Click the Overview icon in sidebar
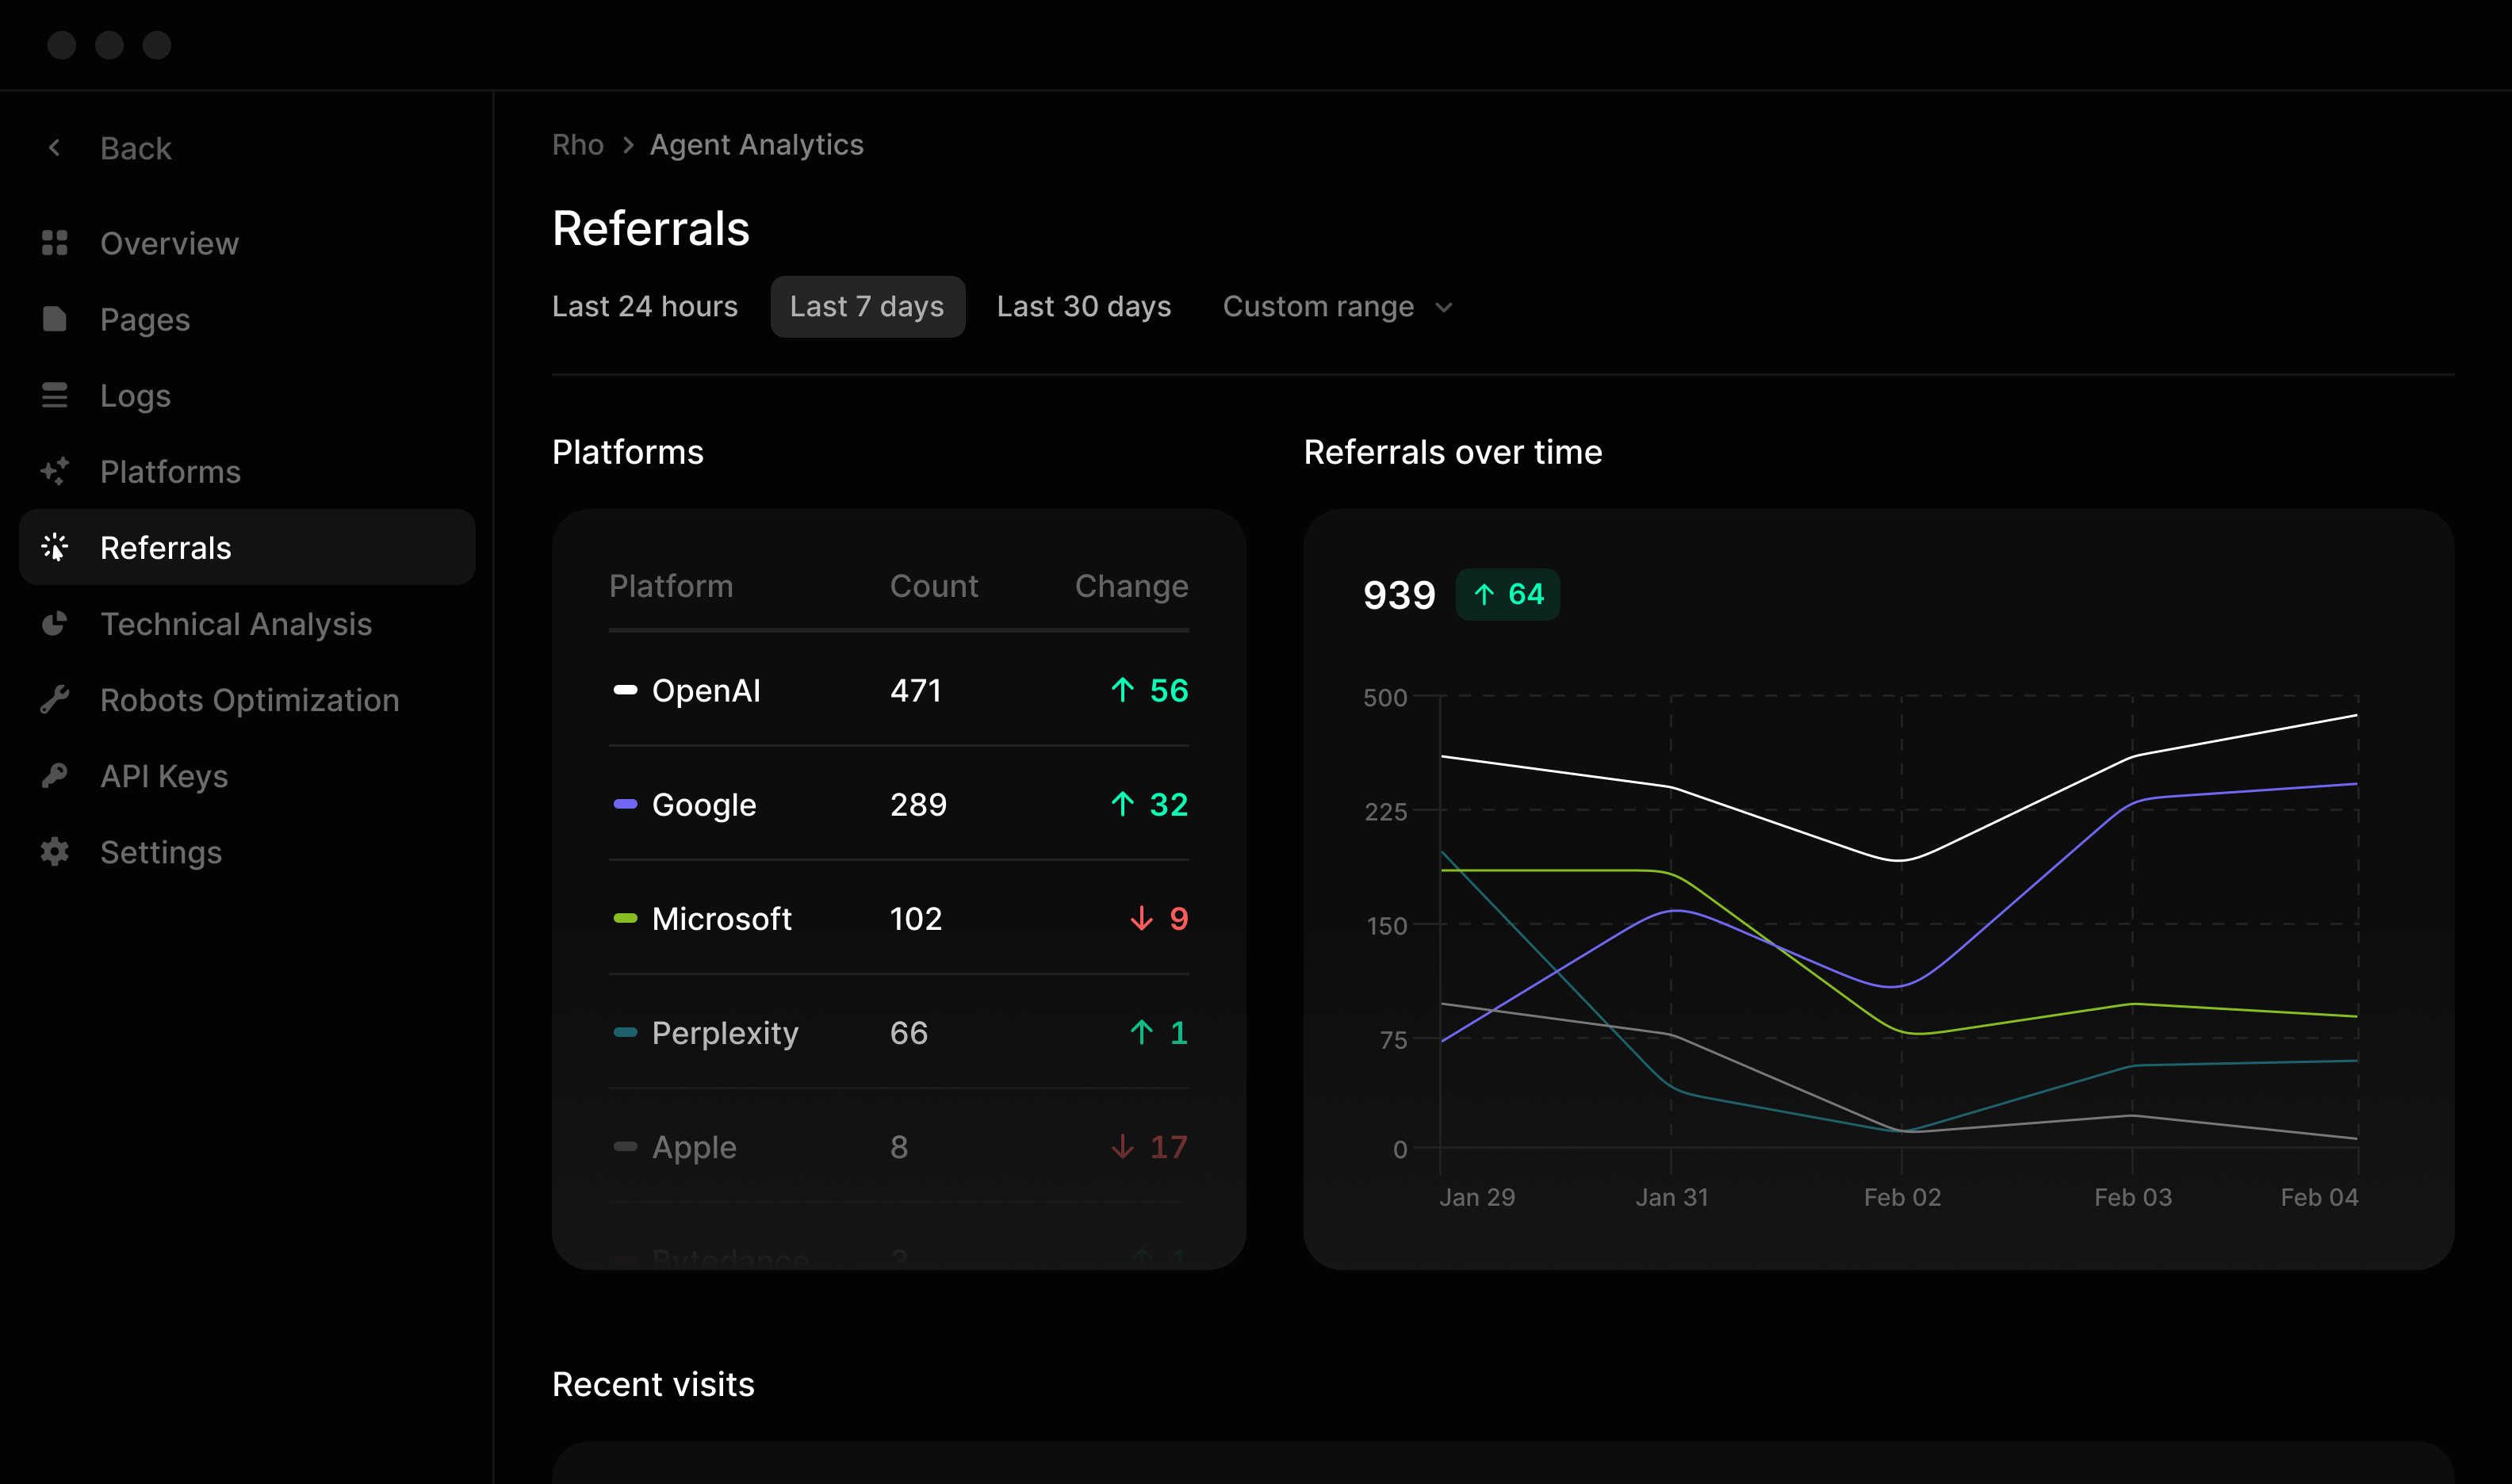Screen dimensions: 2512x1484 (53, 242)
